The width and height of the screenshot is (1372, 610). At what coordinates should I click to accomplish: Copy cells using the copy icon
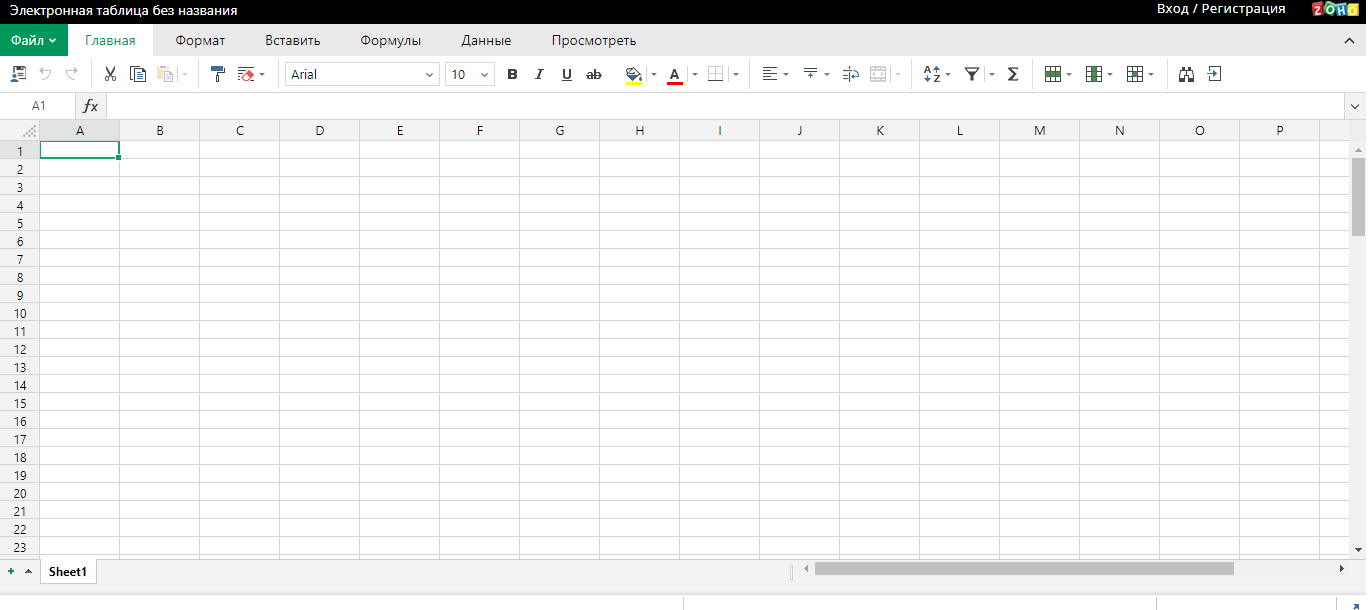tap(138, 74)
